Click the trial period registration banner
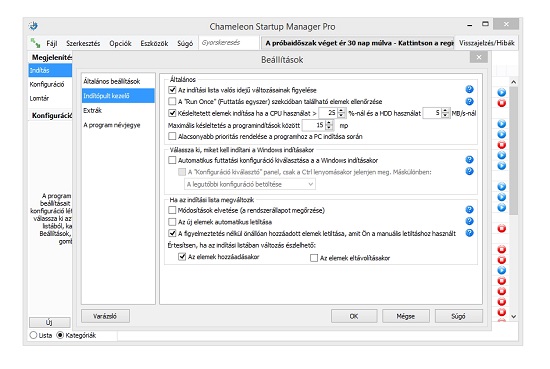Image resolution: width=550 pixels, height=369 pixels. [358, 43]
